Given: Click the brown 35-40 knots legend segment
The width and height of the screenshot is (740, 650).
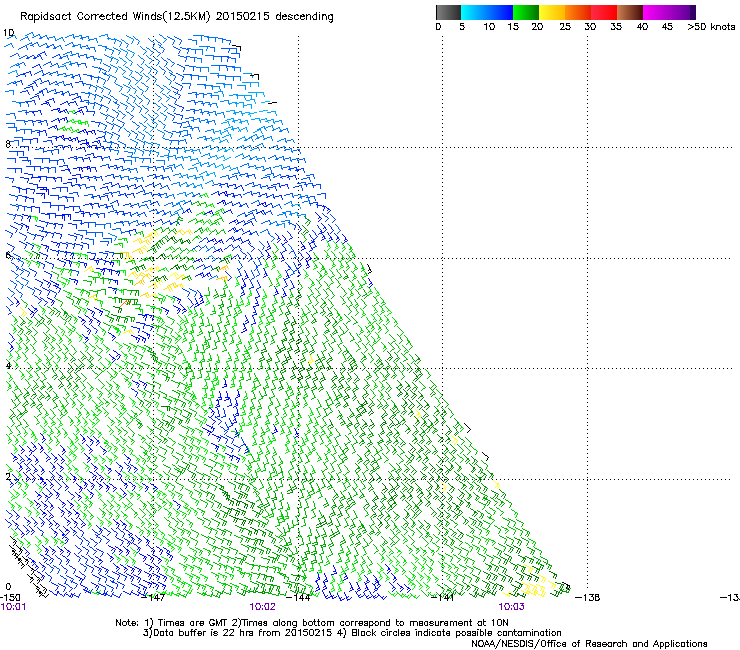Looking at the screenshot, I should [630, 12].
